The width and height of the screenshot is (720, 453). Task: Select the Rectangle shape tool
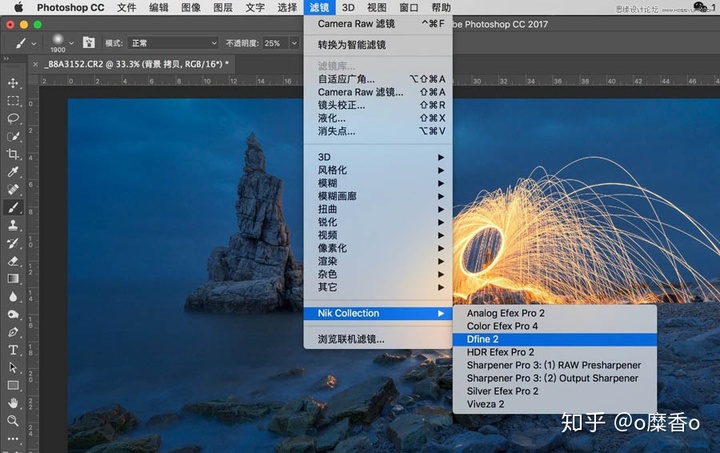click(13, 386)
